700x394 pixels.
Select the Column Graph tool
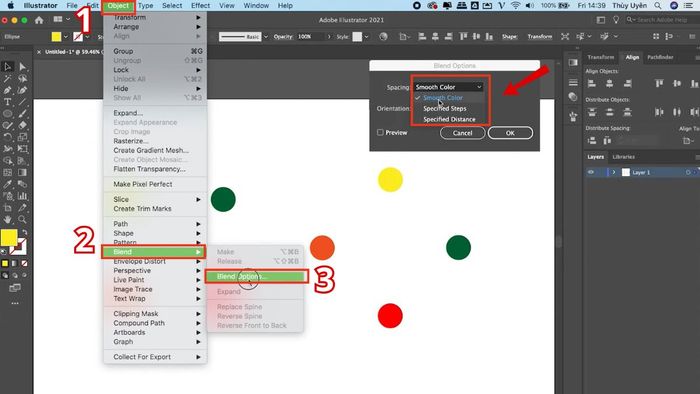pyautogui.click(x=22, y=196)
